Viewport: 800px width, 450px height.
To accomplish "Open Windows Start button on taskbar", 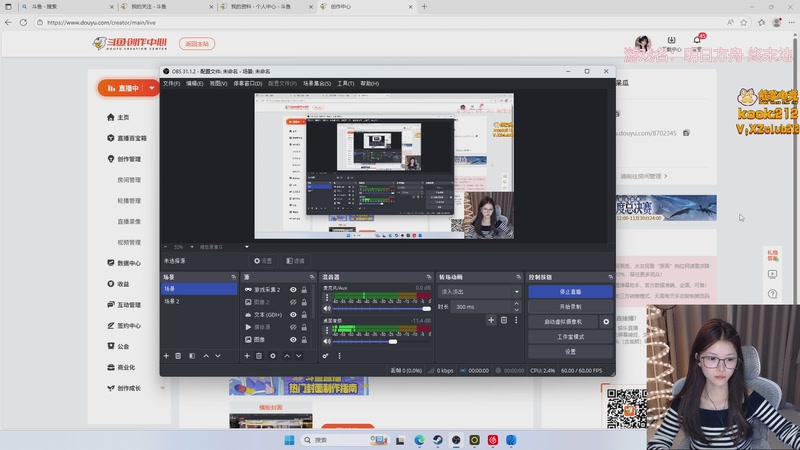I will click(289, 440).
